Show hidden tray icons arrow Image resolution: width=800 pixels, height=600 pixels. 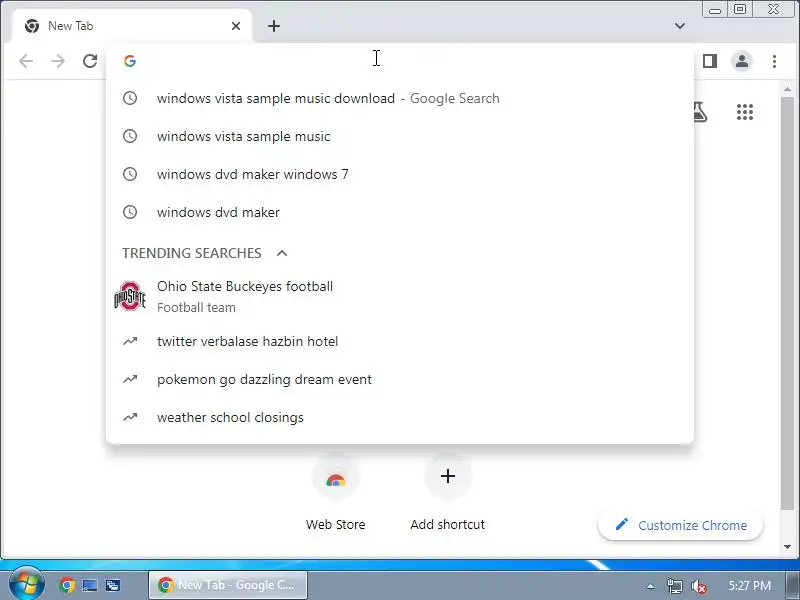(650, 586)
